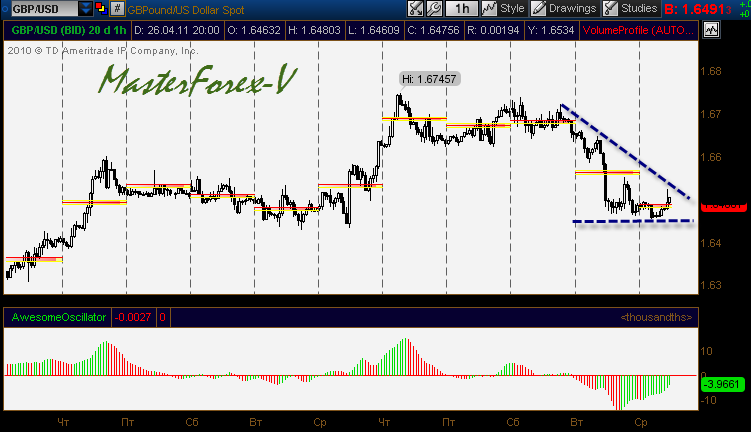Click the hash (#) symbol button
The height and width of the screenshot is (432, 751).
tap(117, 9)
